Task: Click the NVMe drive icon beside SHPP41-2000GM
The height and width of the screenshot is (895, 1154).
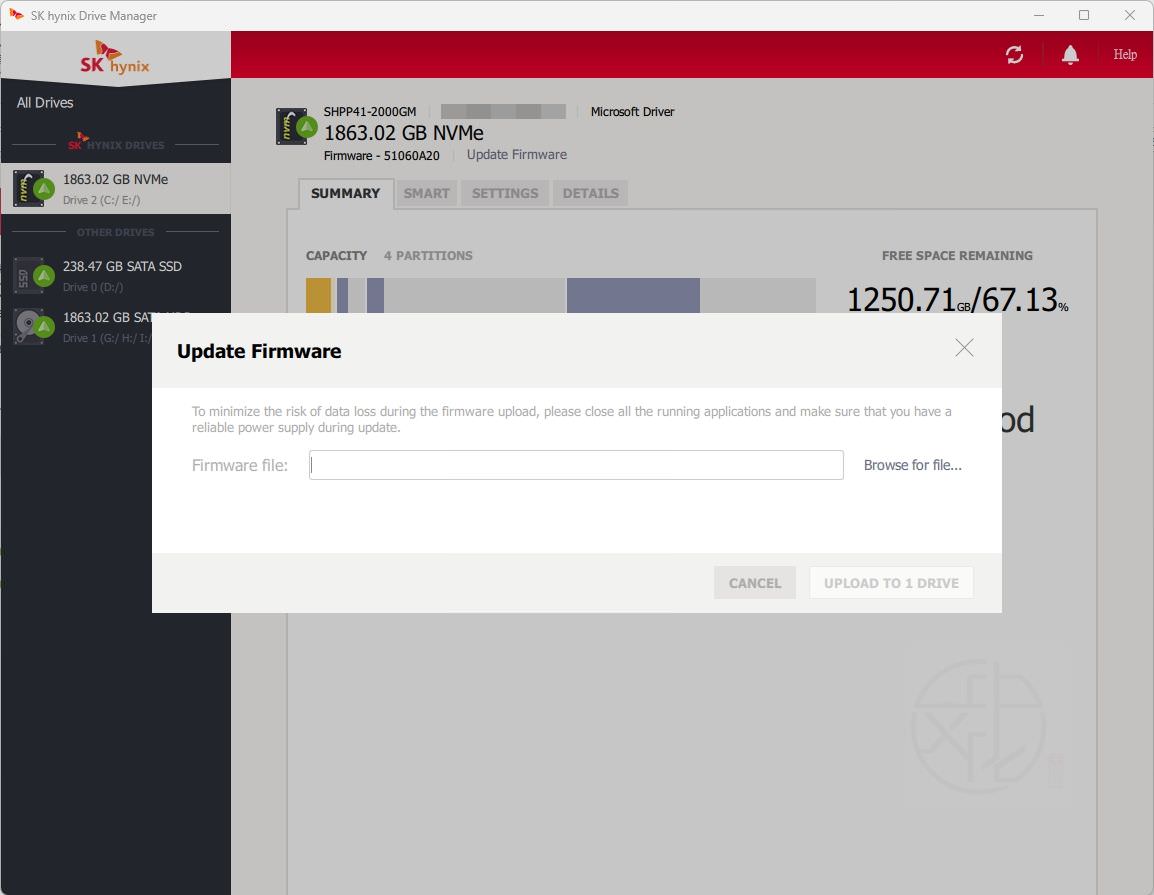Action: [296, 126]
